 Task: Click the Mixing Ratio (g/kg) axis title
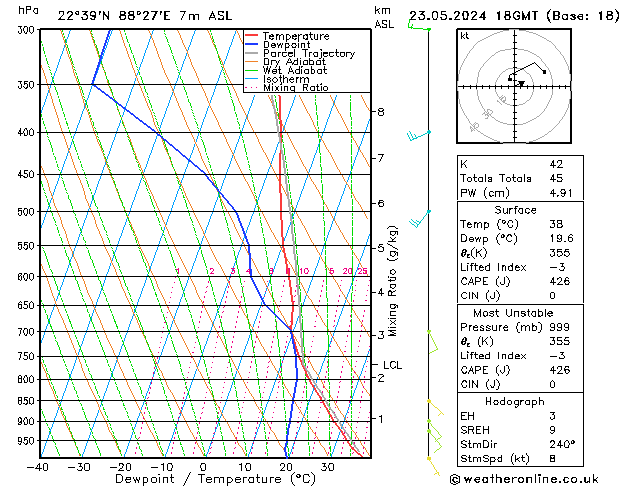pyautogui.click(x=392, y=281)
